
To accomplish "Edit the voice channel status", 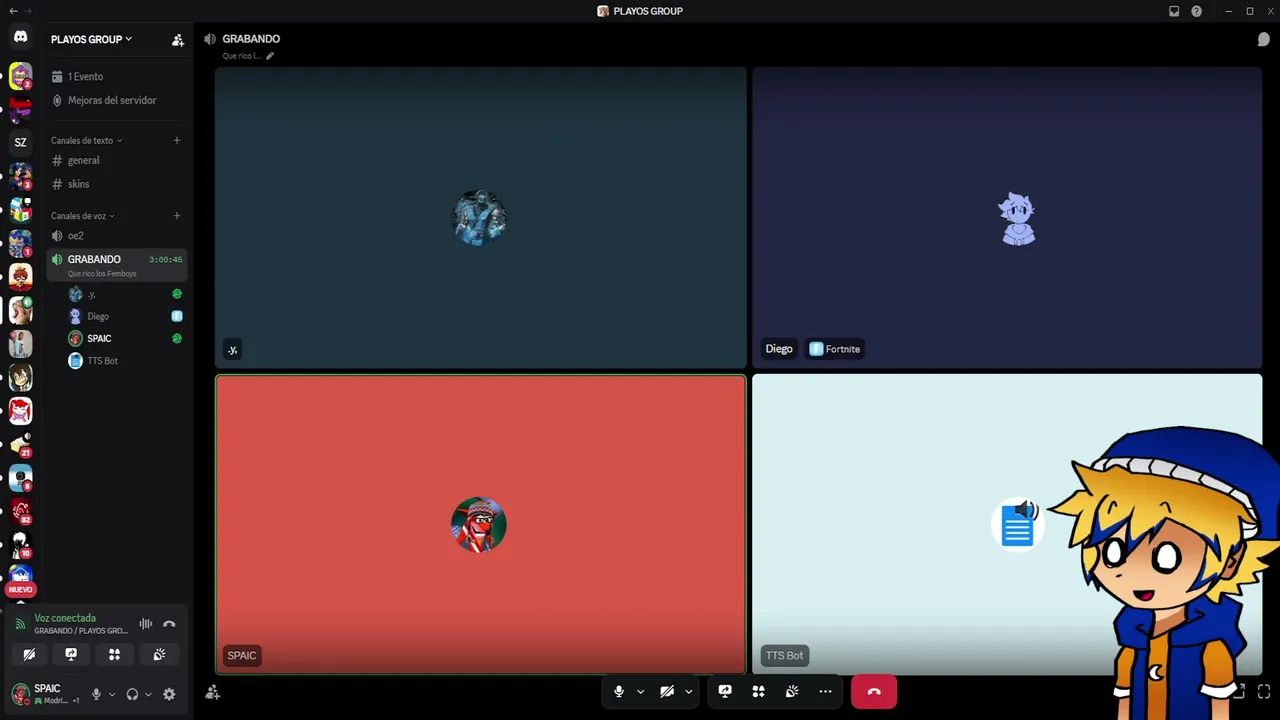I will pyautogui.click(x=270, y=56).
